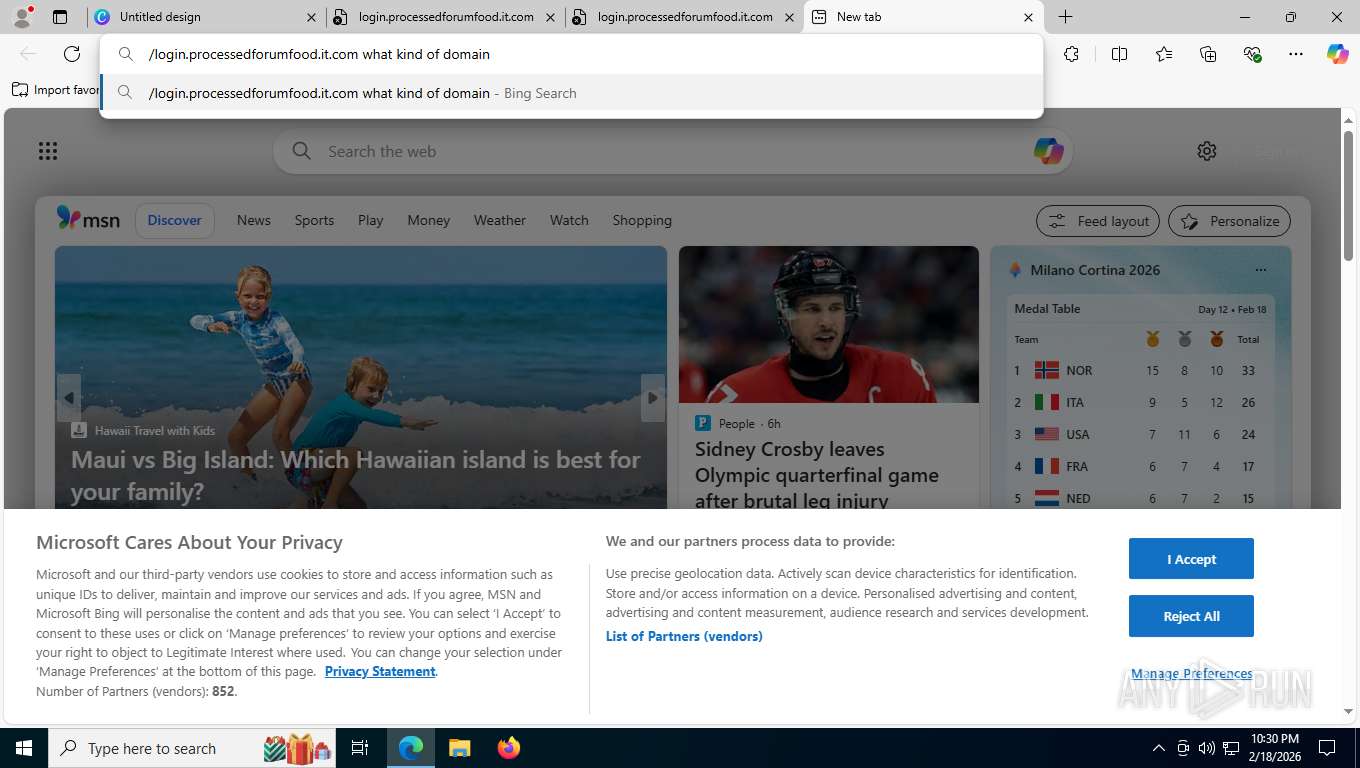The width and height of the screenshot is (1360, 768).
Task: Open the Privacy Statement link
Action: click(380, 671)
